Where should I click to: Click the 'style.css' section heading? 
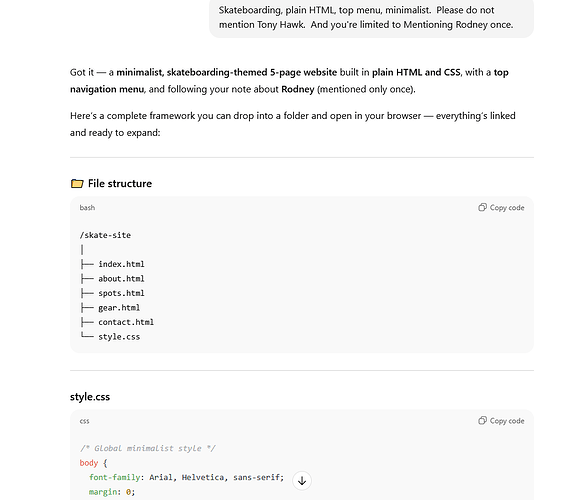pyautogui.click(x=90, y=397)
